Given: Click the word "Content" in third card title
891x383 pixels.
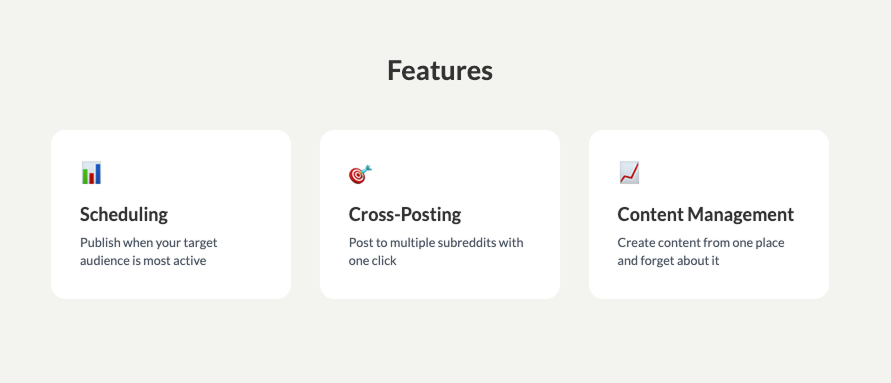Looking at the screenshot, I should pyautogui.click(x=651, y=215).
